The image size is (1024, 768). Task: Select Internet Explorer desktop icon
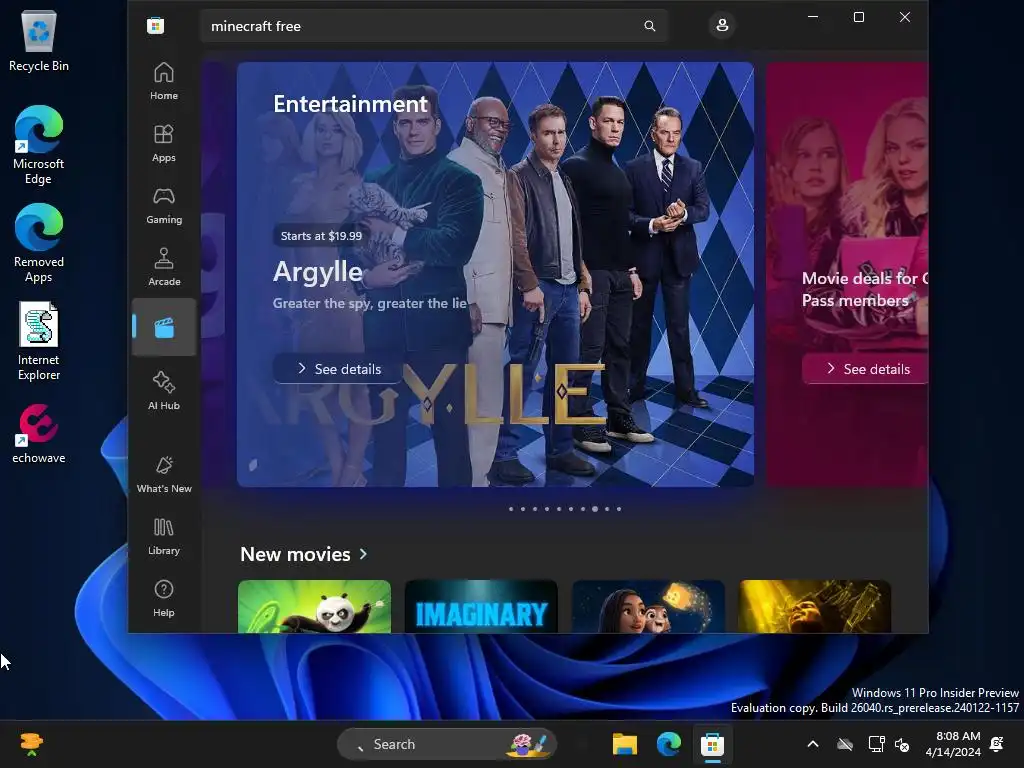(39, 341)
